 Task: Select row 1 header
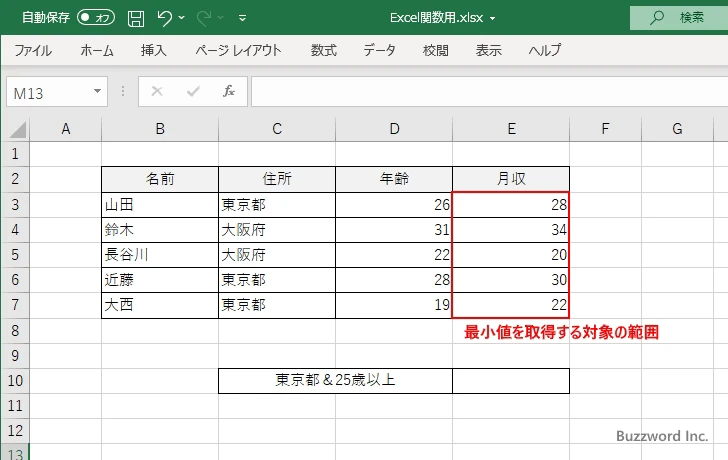pos(15,154)
